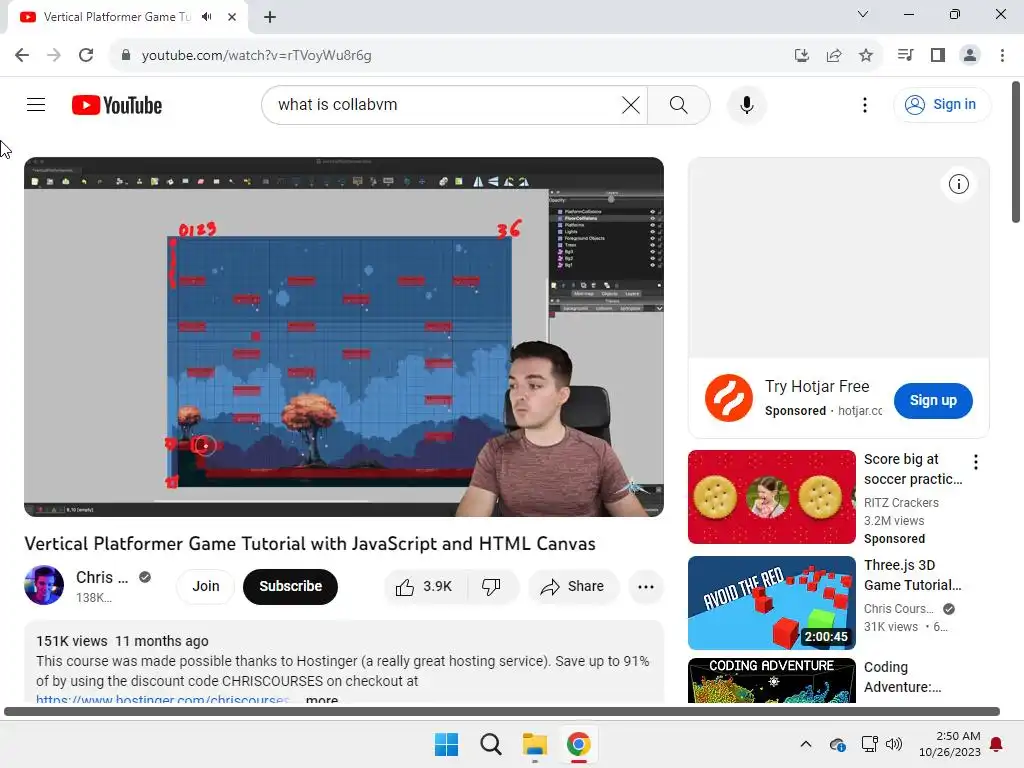Image resolution: width=1024 pixels, height=768 pixels.
Task: Click inside the YouTube search field
Action: click(x=444, y=104)
